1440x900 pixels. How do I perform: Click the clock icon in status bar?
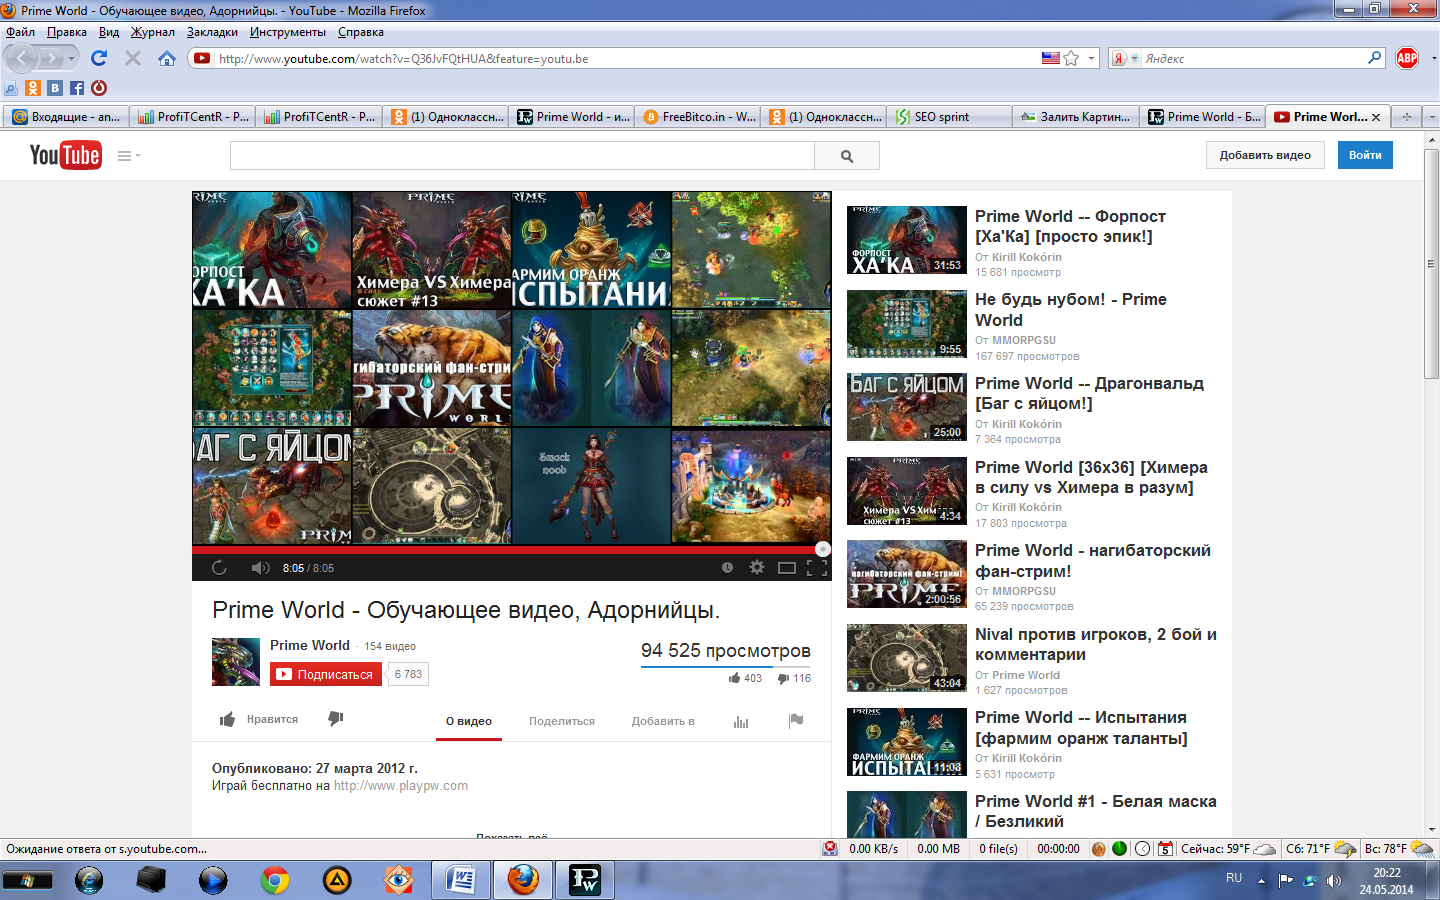(x=1143, y=848)
